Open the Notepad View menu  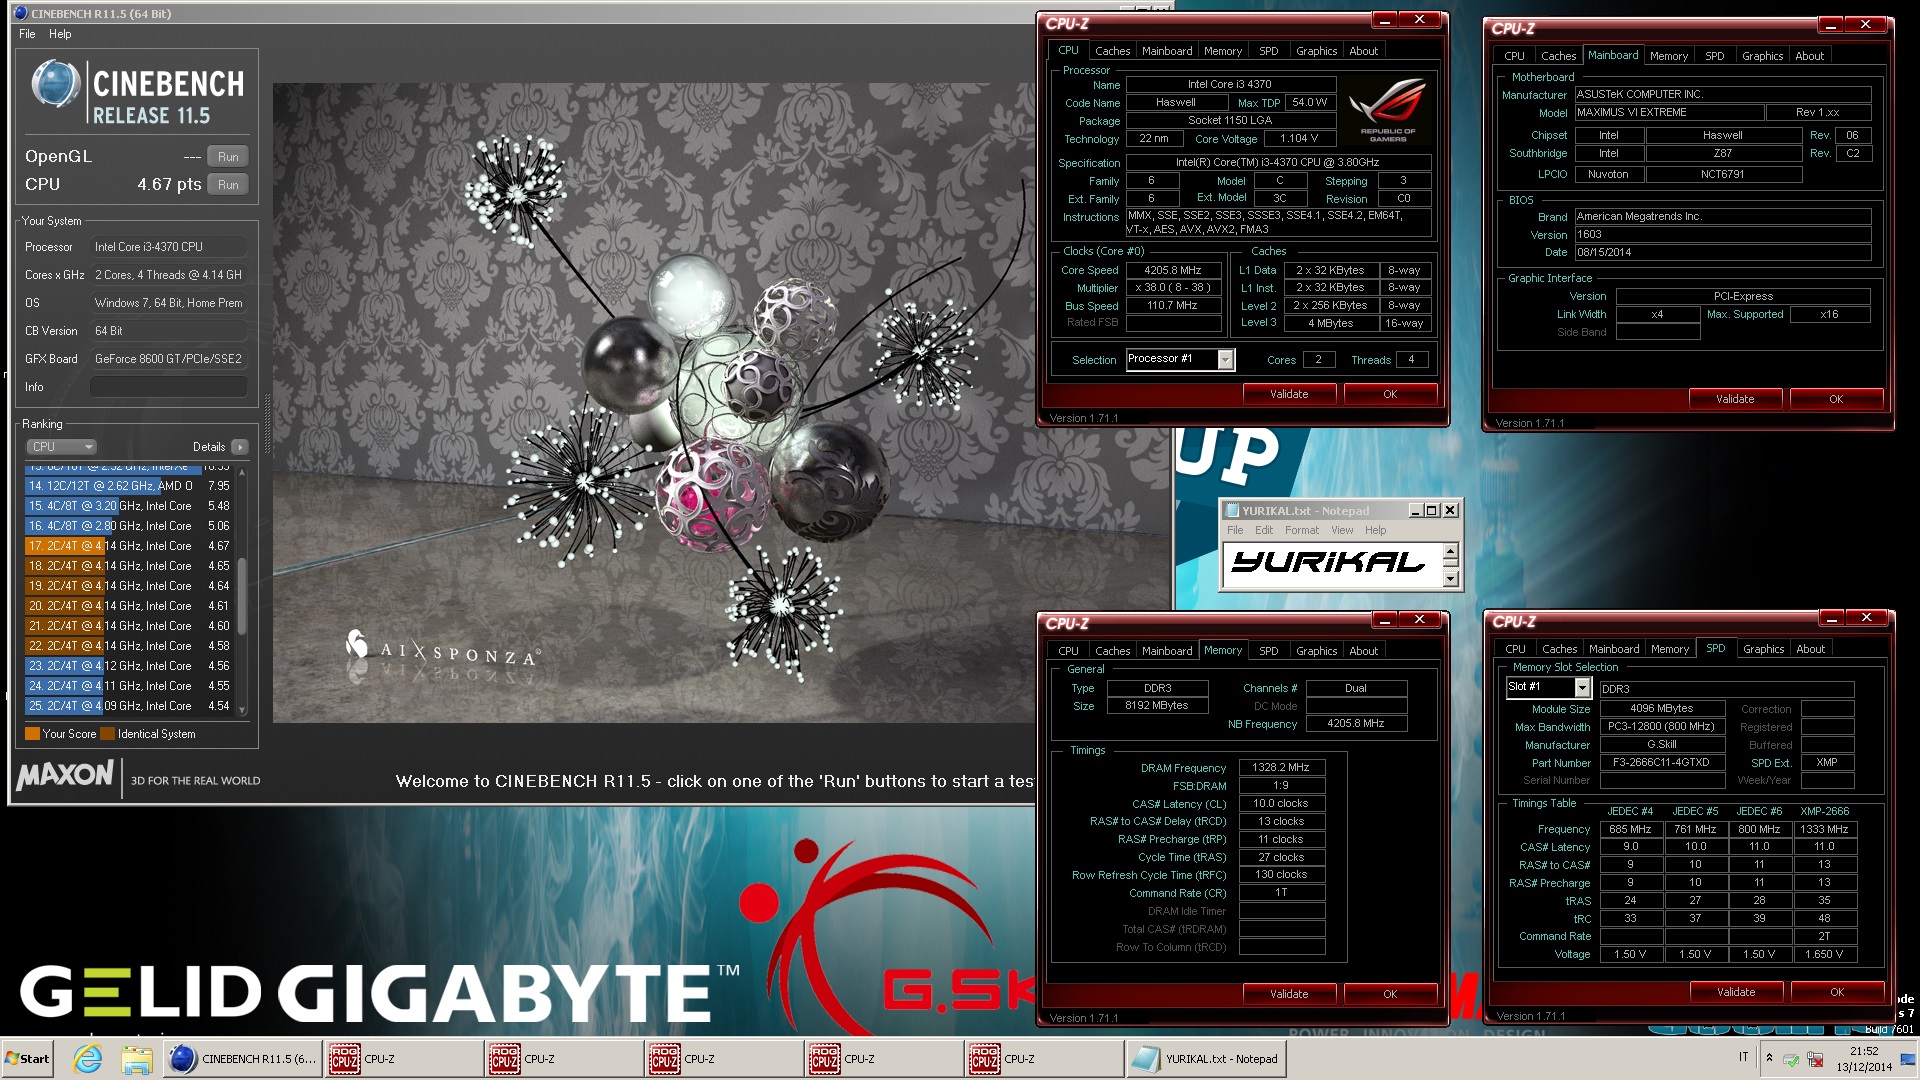coord(1342,531)
